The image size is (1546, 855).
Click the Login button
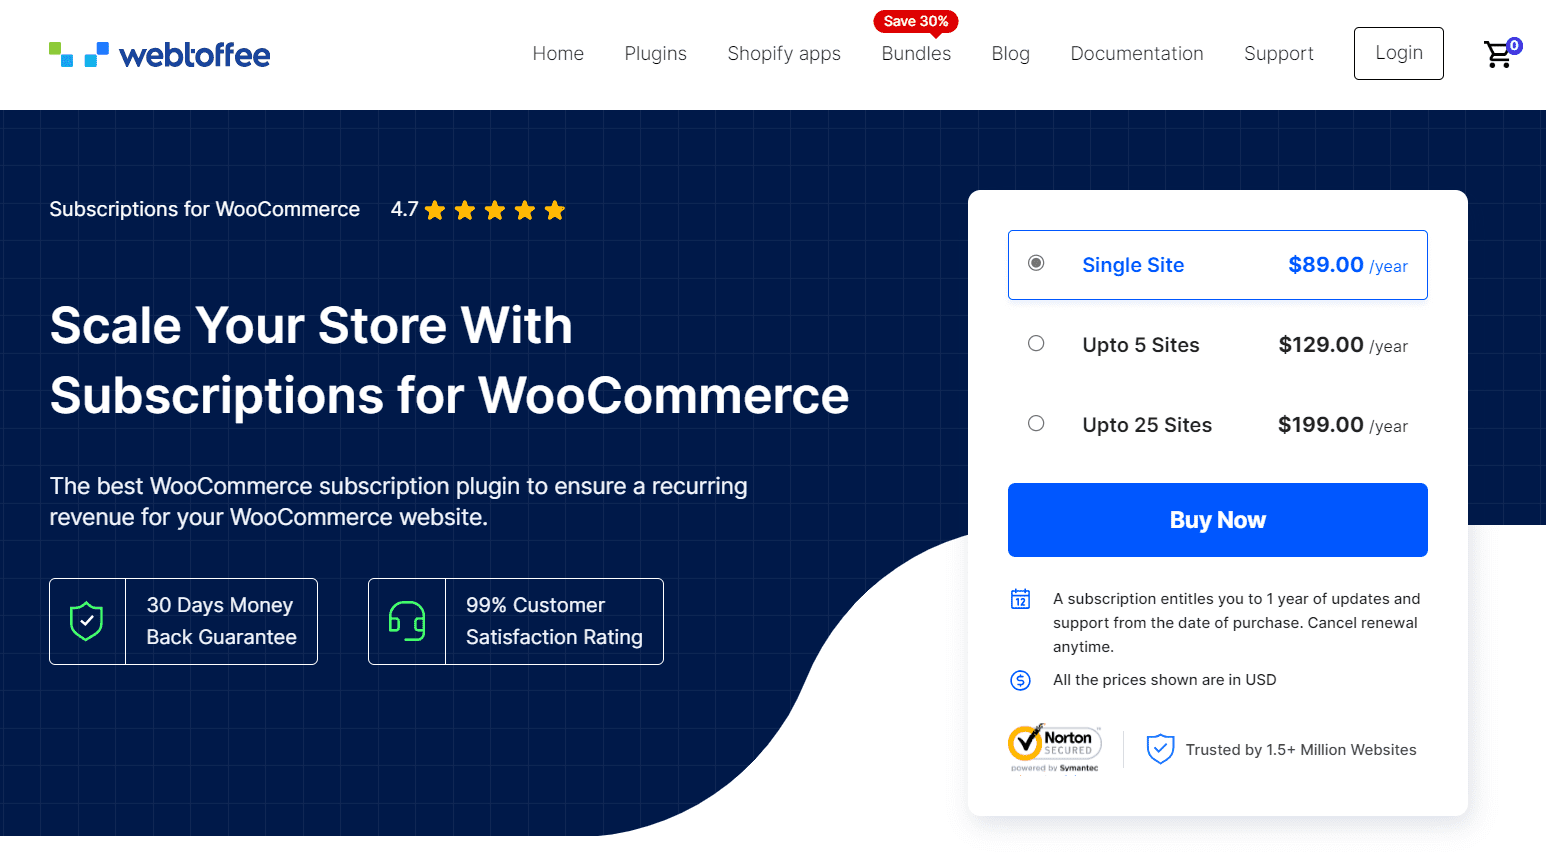tap(1399, 53)
